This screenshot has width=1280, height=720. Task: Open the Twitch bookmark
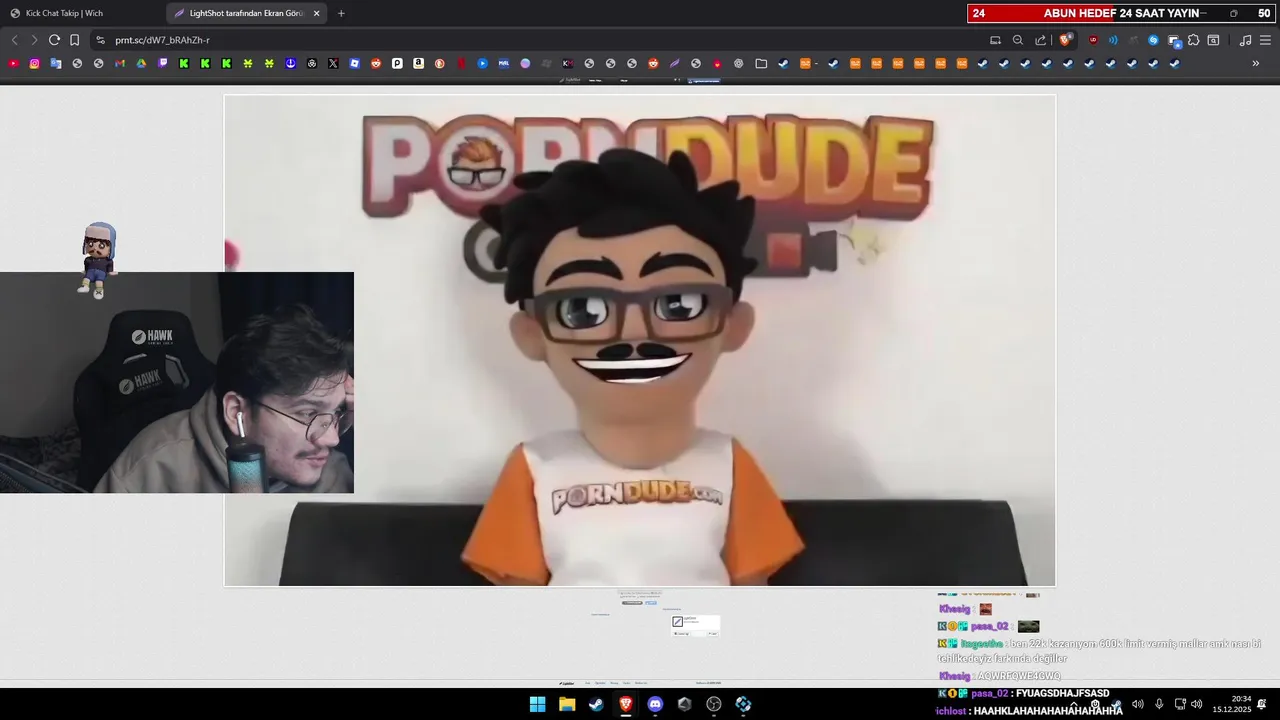tap(163, 63)
